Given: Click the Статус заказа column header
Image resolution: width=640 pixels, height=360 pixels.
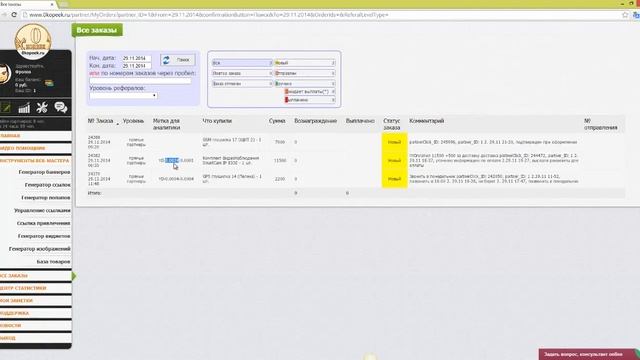Looking at the screenshot, I should [x=391, y=124].
